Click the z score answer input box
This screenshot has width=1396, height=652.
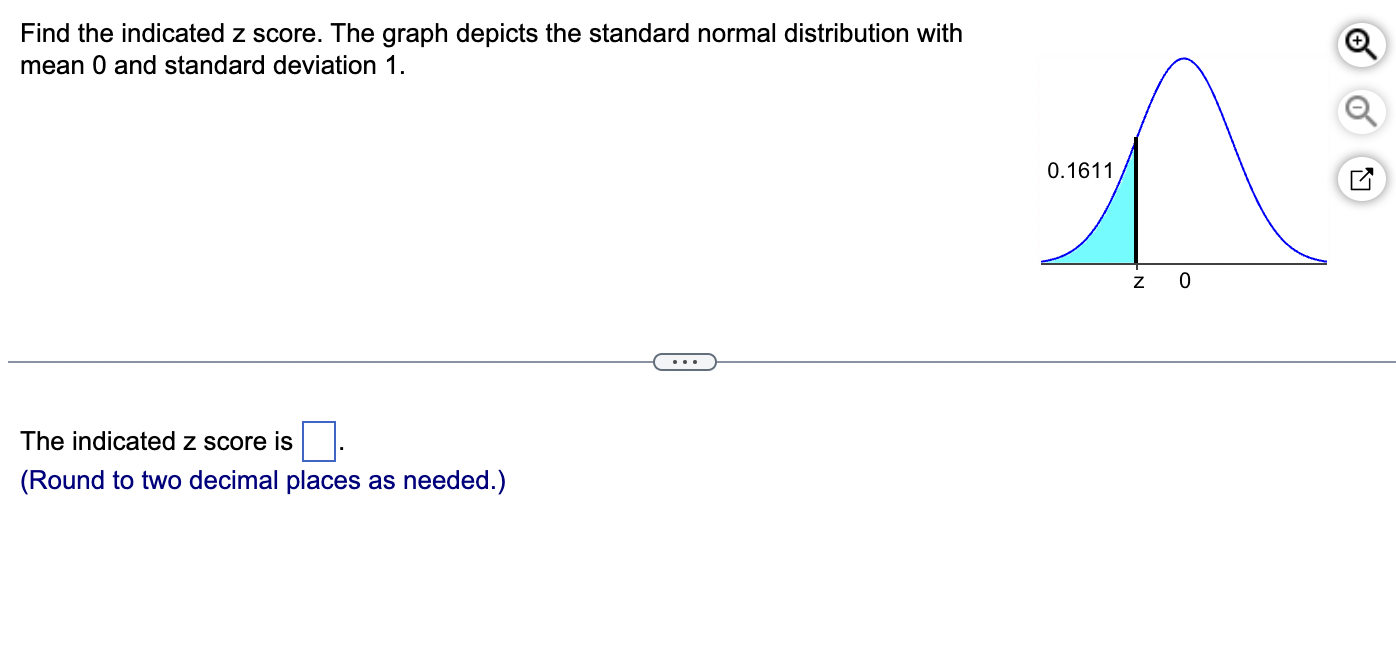(318, 440)
